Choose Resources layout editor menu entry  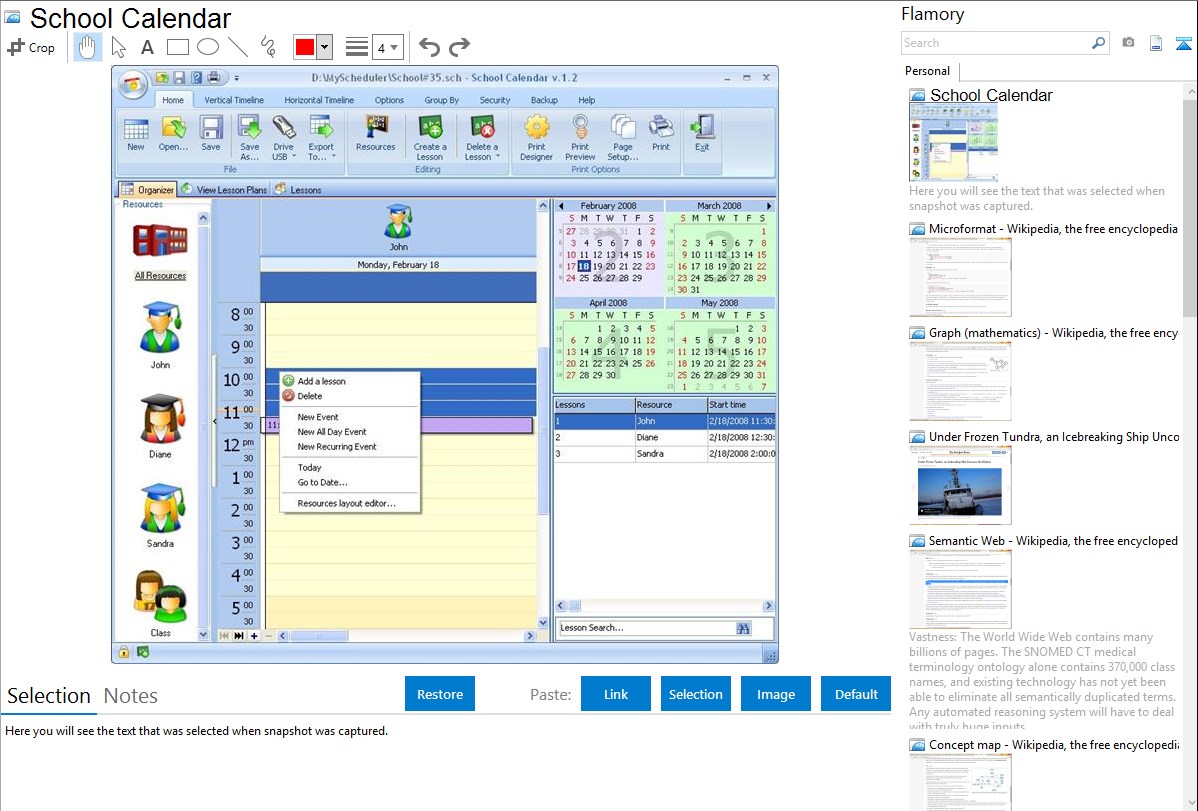[x=350, y=503]
